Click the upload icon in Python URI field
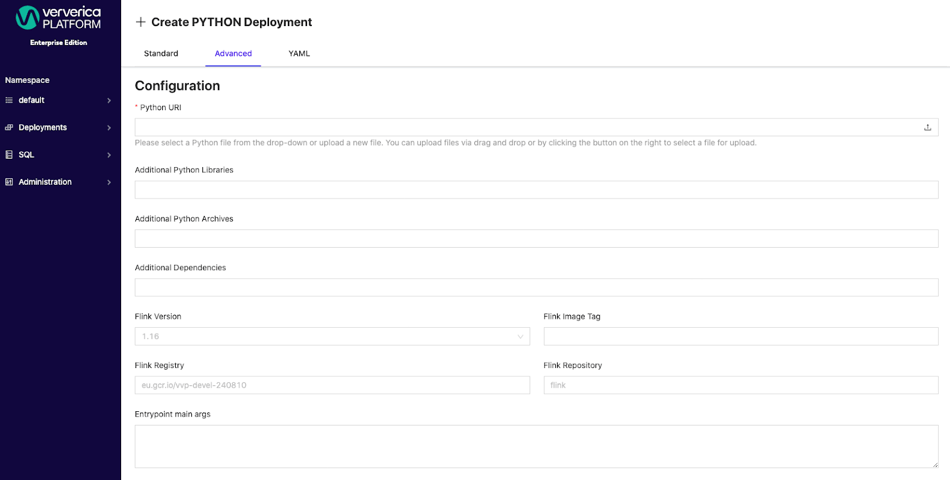950x480 pixels. (927, 127)
